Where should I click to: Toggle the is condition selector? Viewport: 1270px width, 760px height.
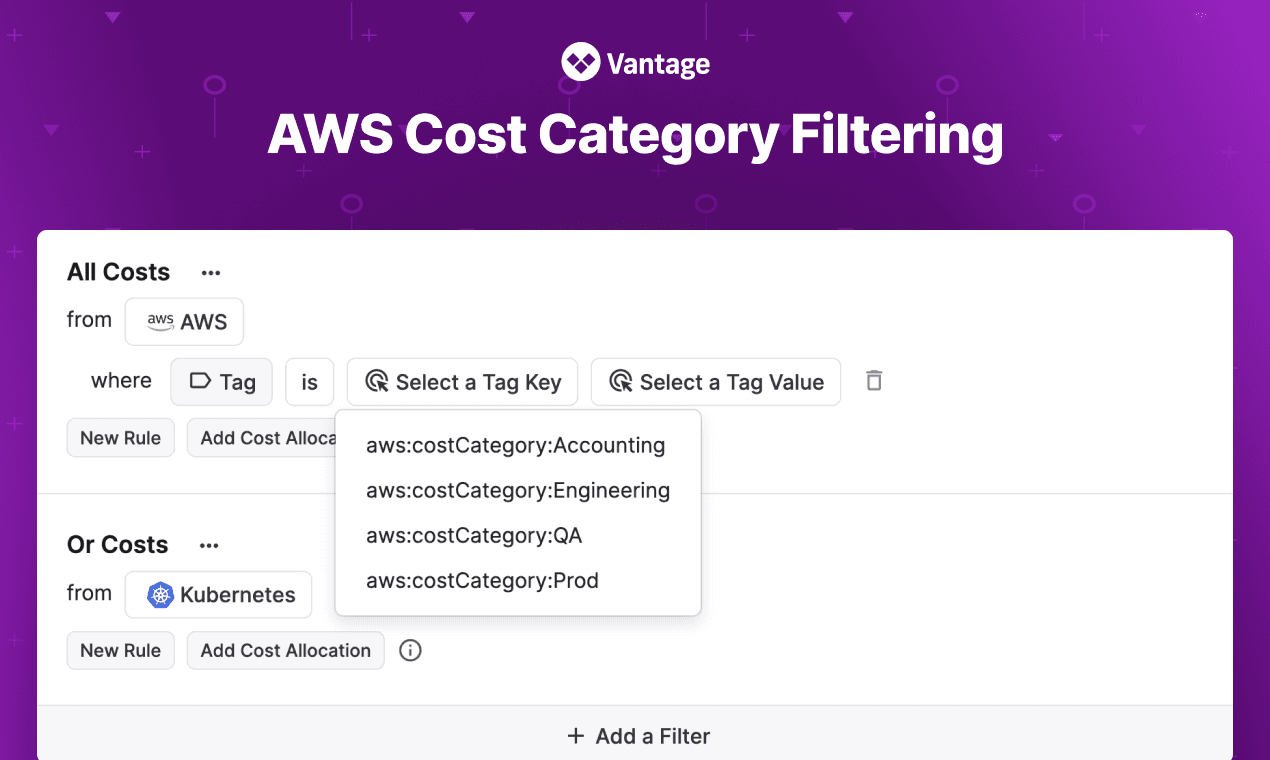(309, 381)
